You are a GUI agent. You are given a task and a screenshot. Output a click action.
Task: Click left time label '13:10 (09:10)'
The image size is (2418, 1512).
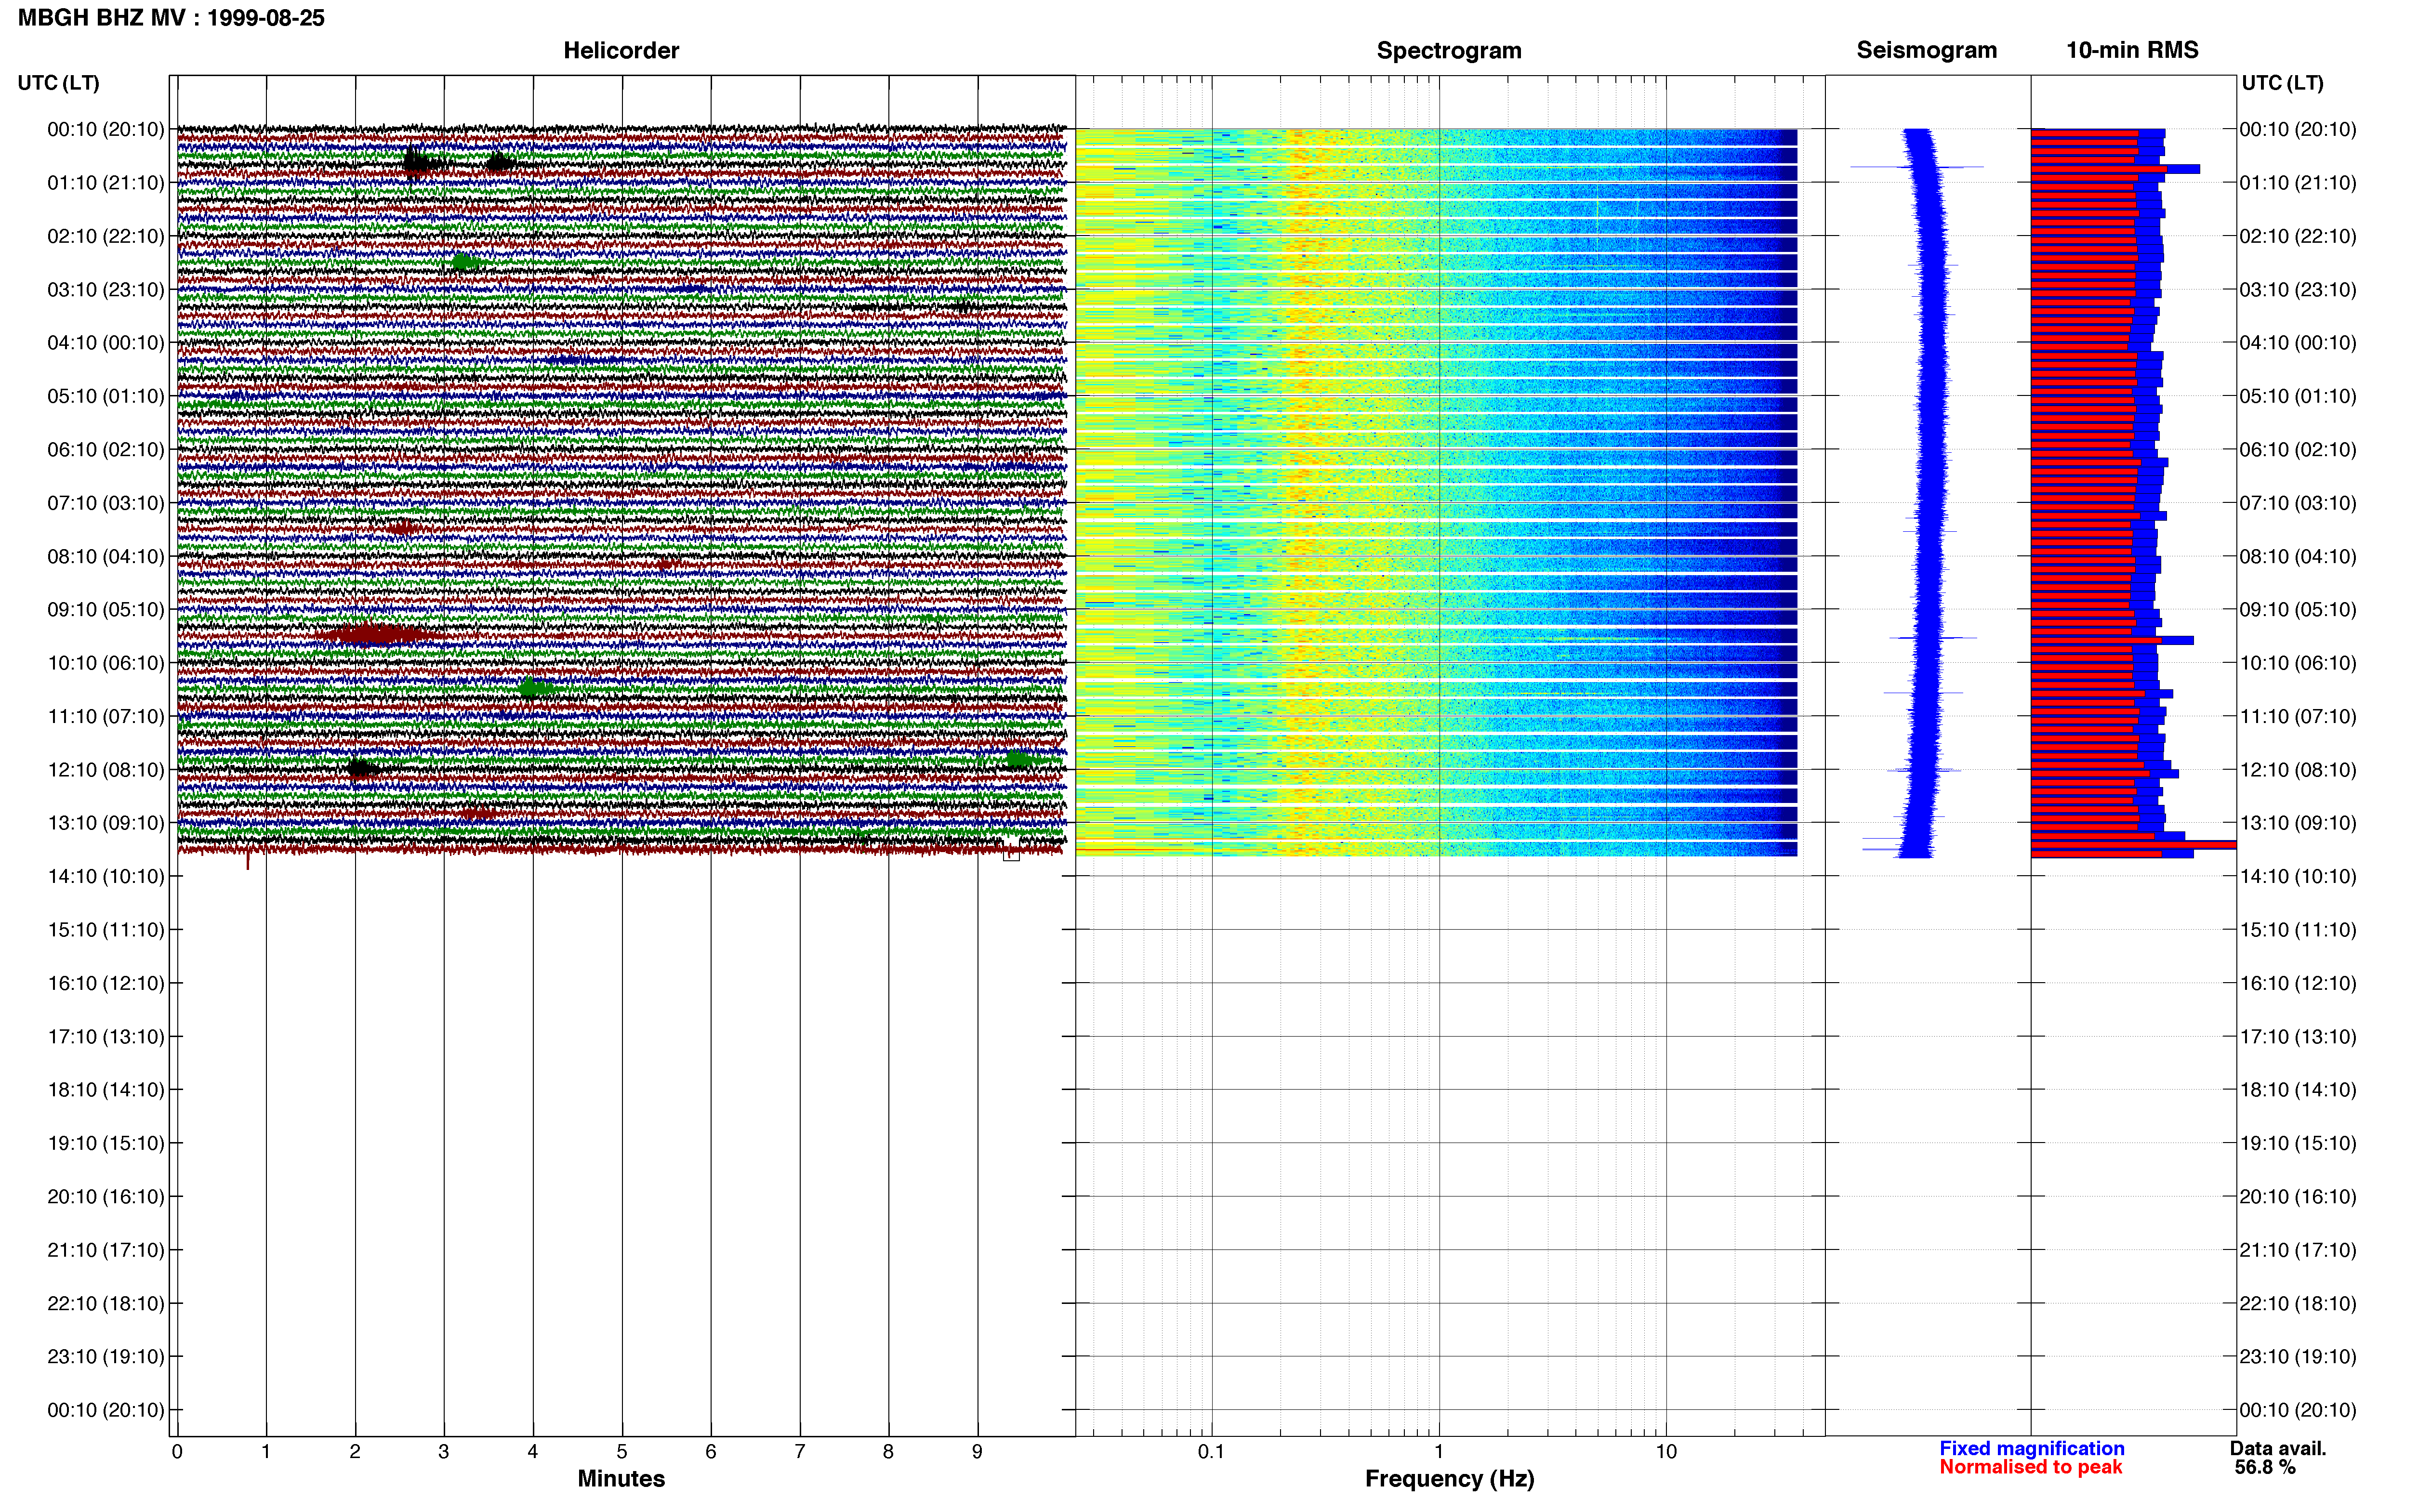pos(106,823)
